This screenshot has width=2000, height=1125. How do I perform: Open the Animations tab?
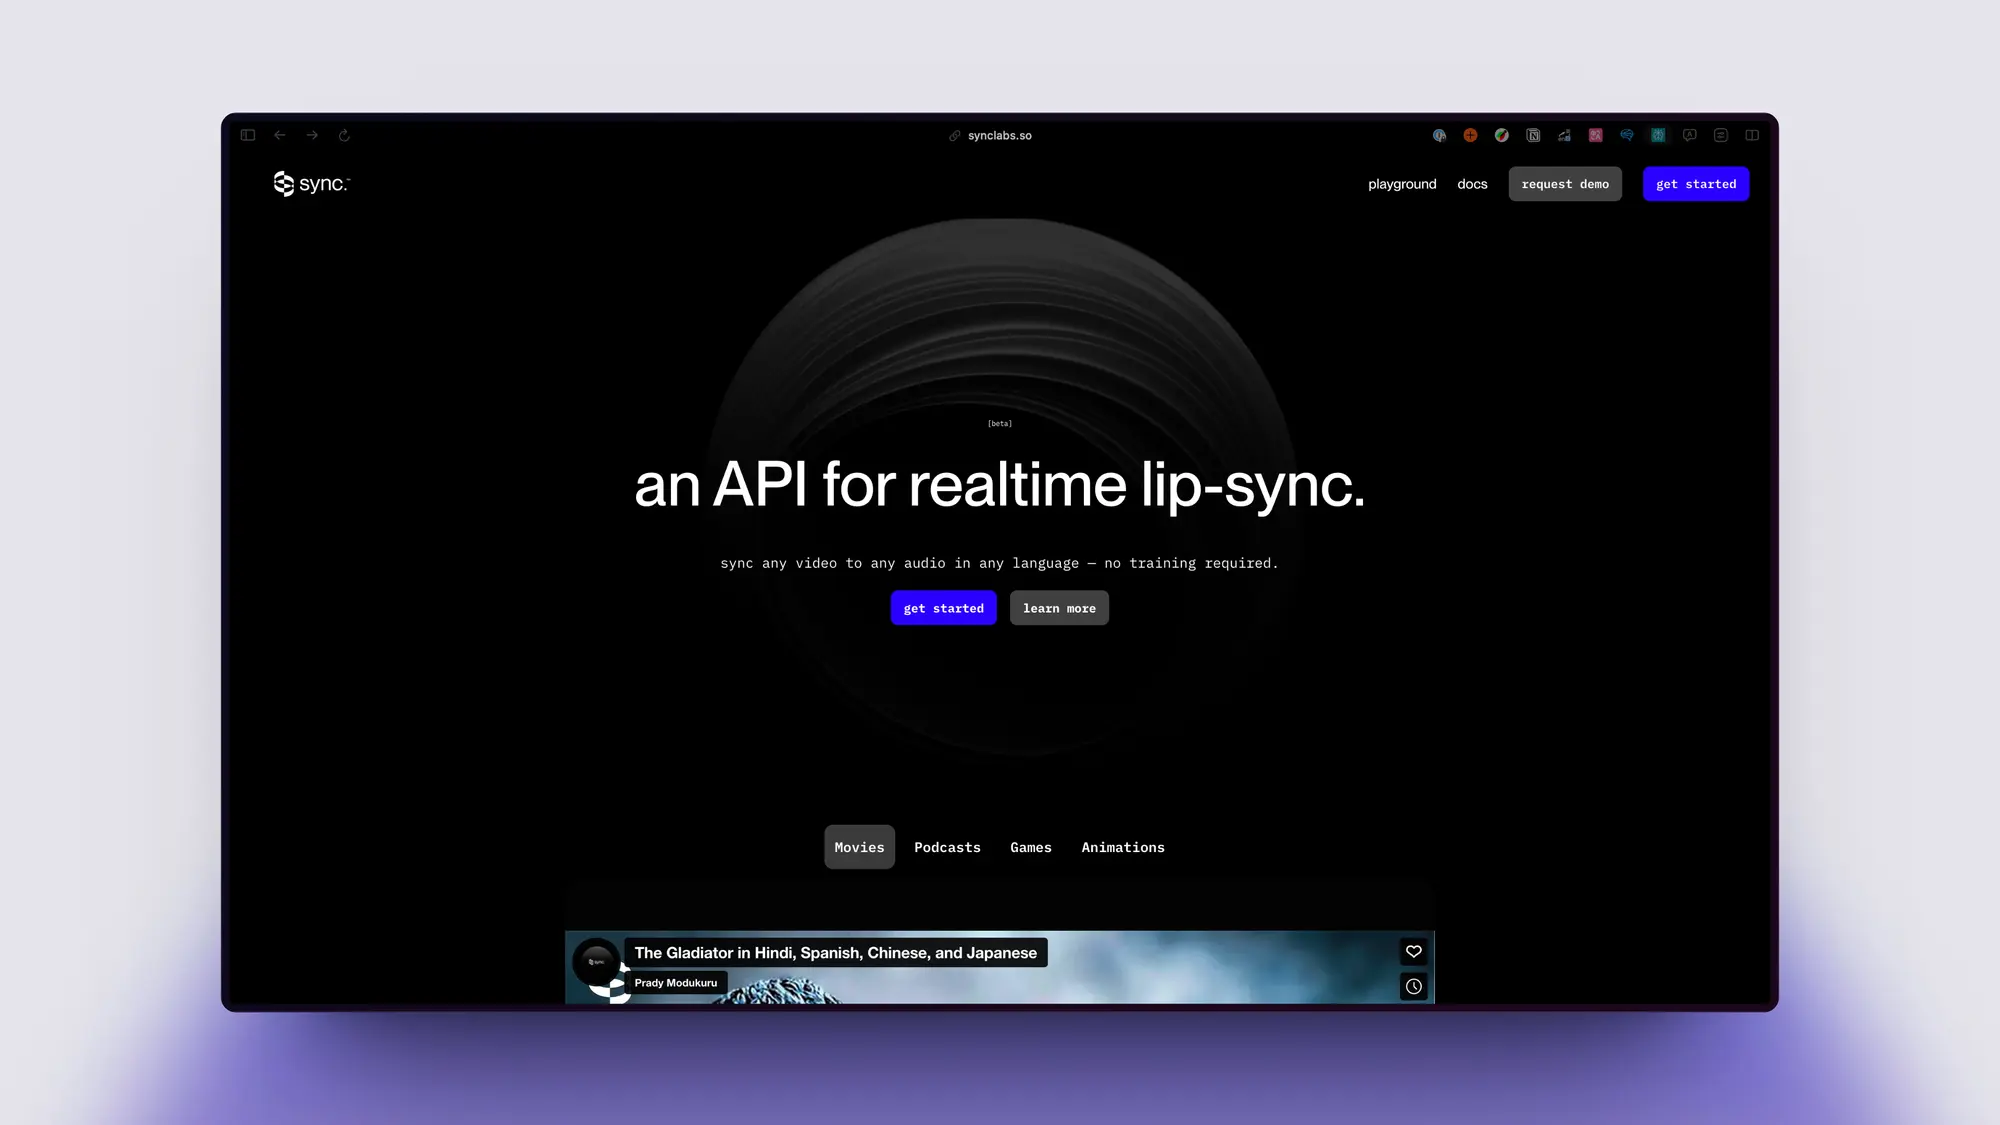1123,847
